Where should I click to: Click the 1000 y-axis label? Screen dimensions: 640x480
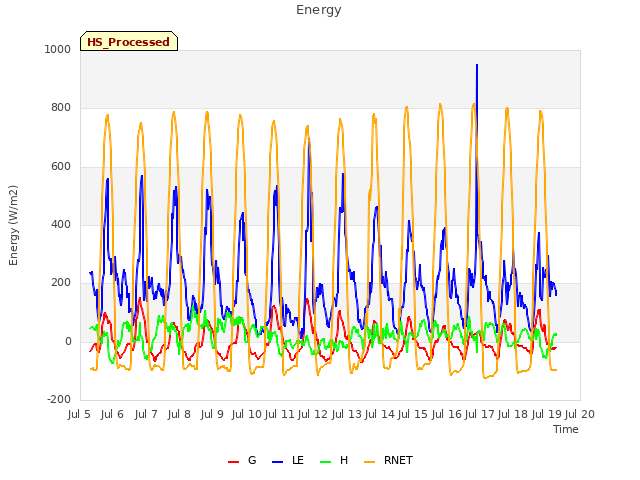tap(58, 49)
